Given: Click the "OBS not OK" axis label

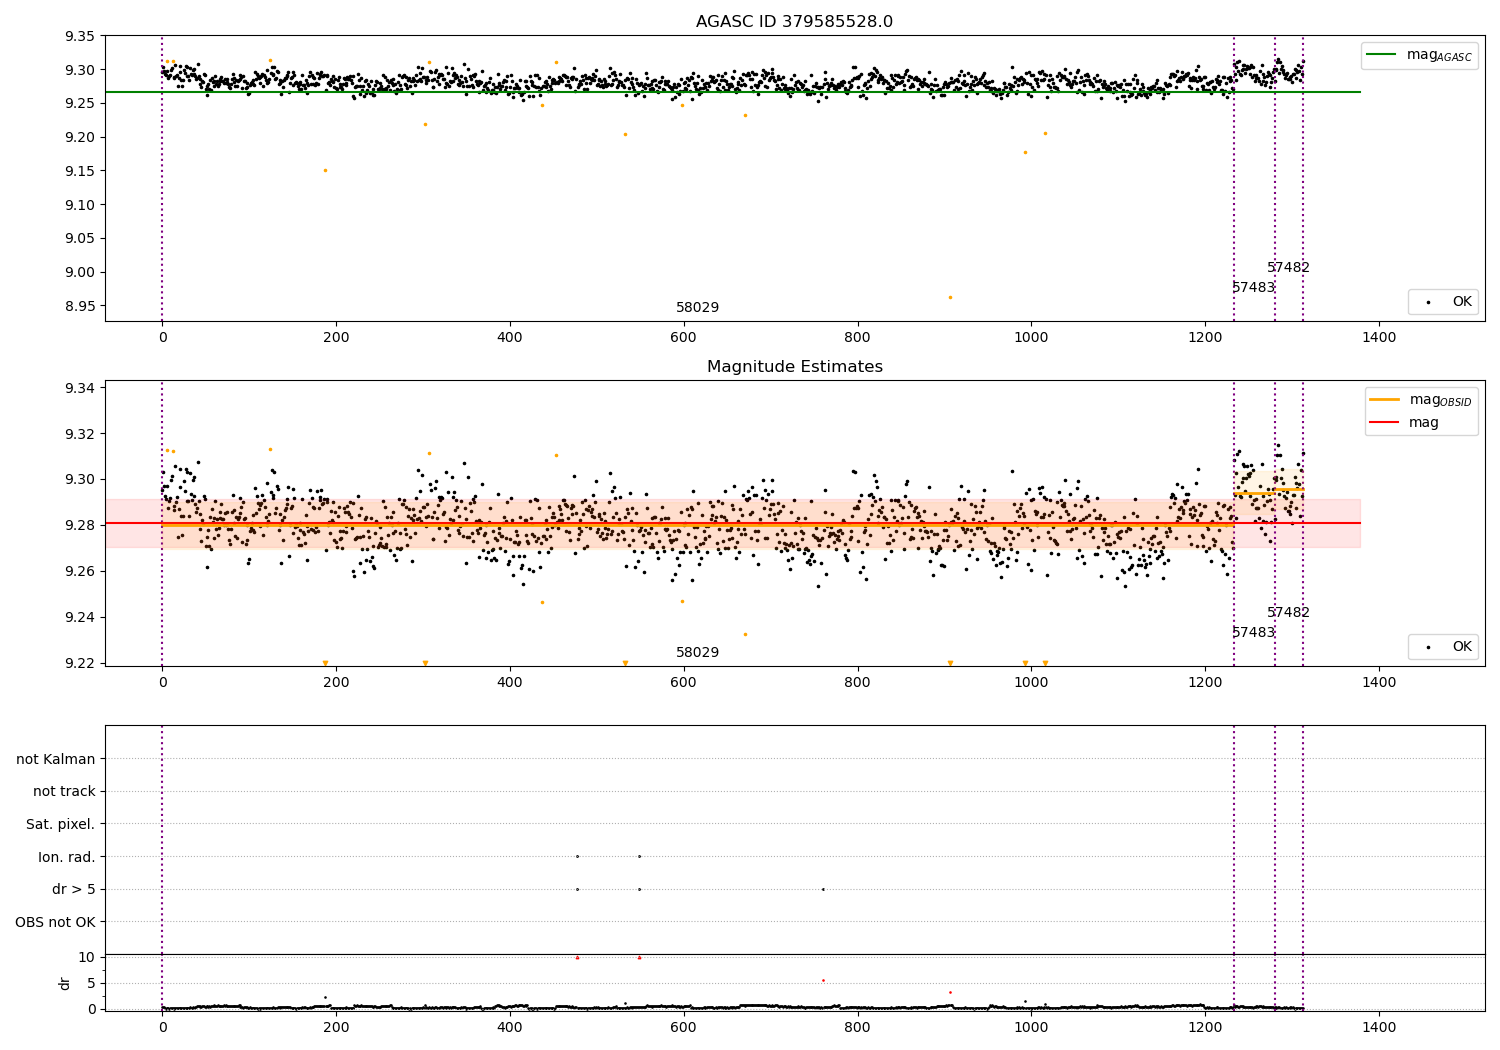Looking at the screenshot, I should [55, 922].
